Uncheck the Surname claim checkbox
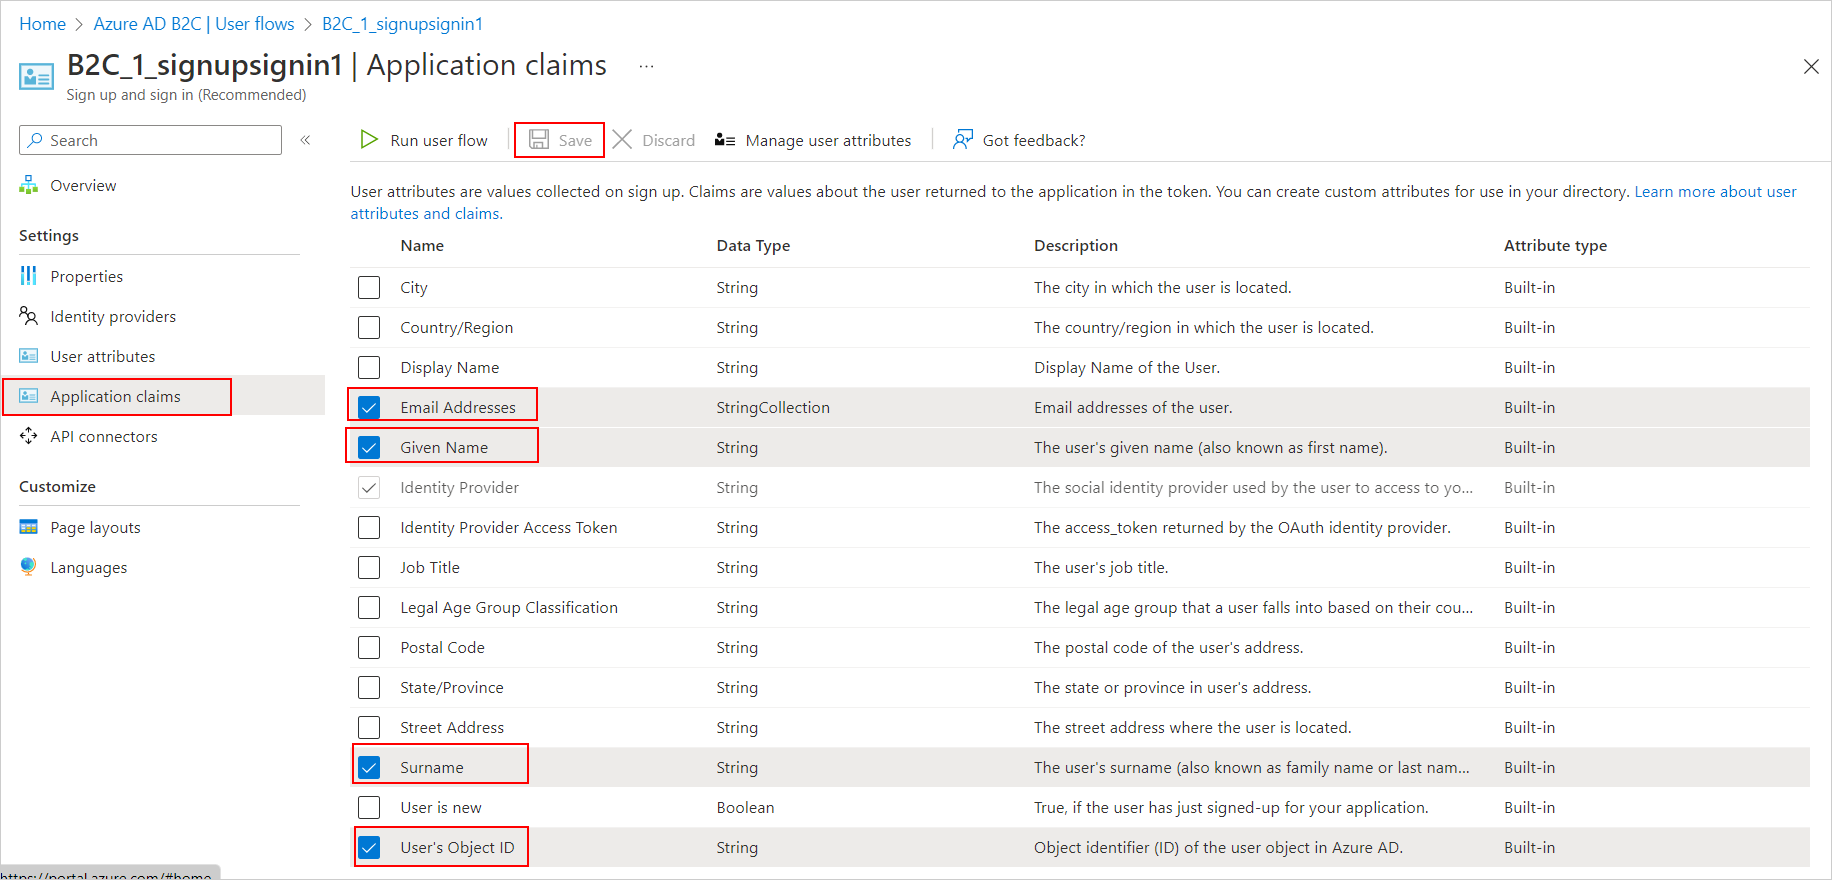The width and height of the screenshot is (1832, 880). [x=369, y=767]
